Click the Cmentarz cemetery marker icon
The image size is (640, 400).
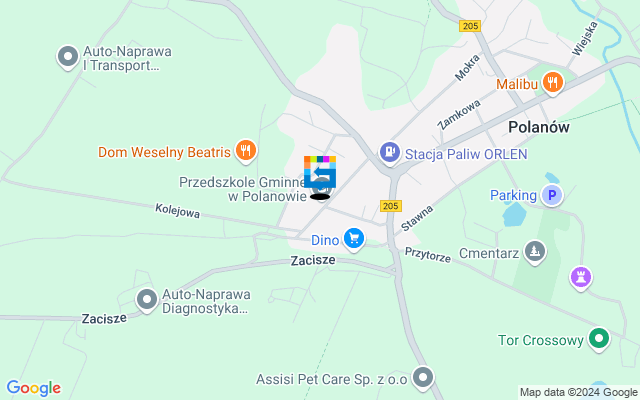click(535, 252)
